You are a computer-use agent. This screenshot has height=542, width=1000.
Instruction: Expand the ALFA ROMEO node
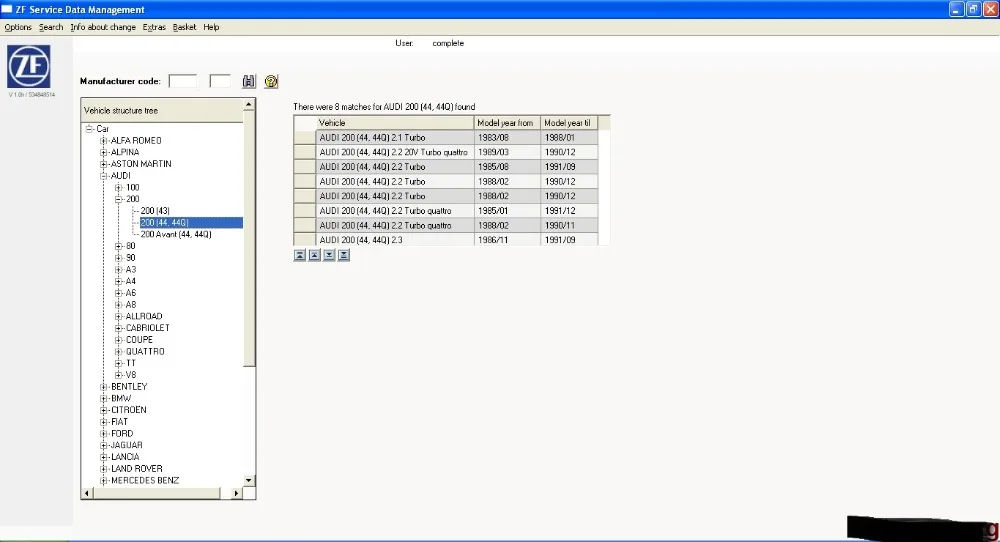point(103,140)
